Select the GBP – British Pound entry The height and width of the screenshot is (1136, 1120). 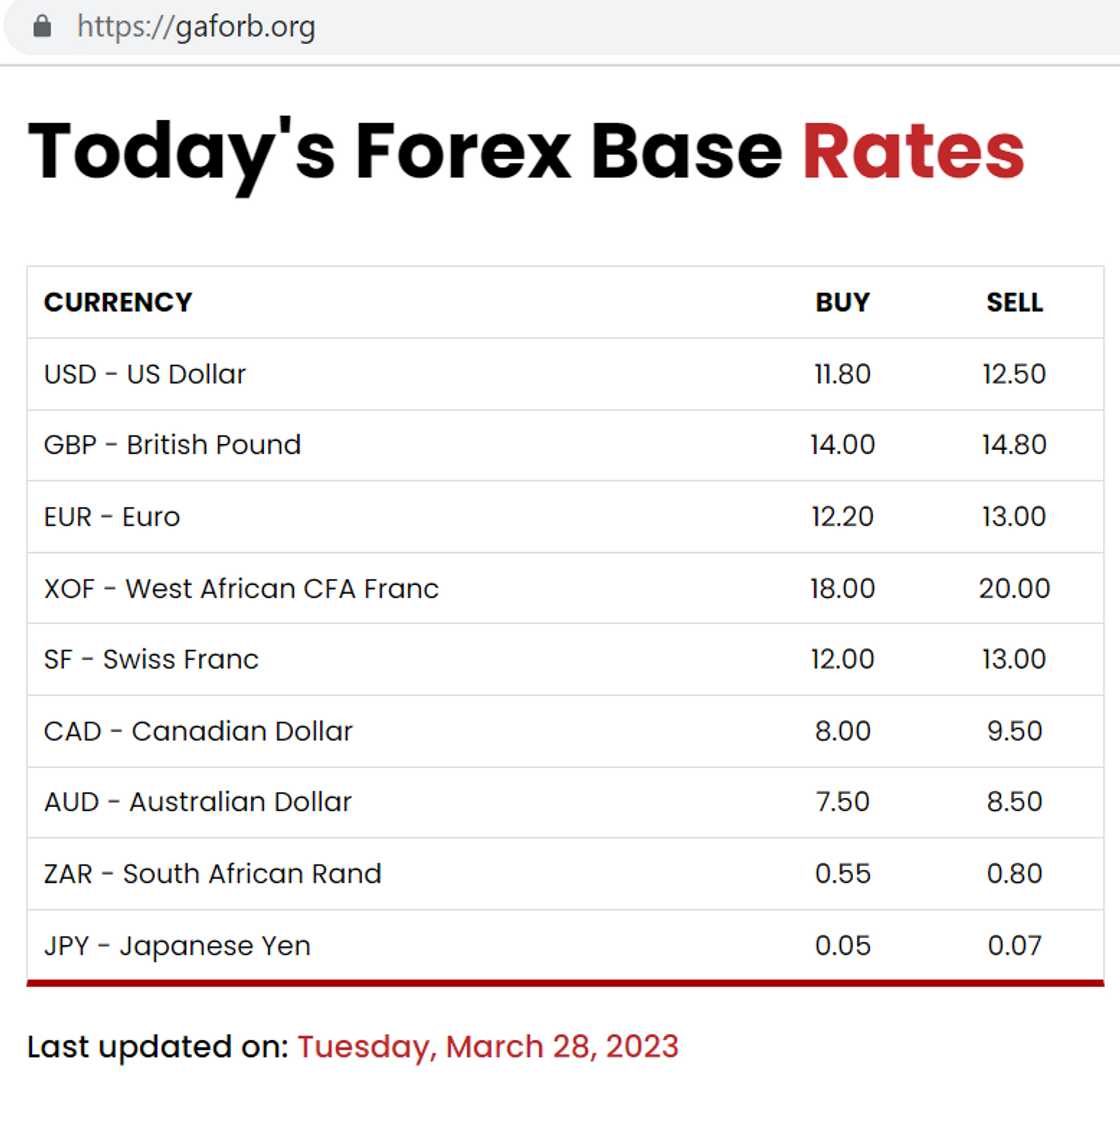tap(172, 445)
